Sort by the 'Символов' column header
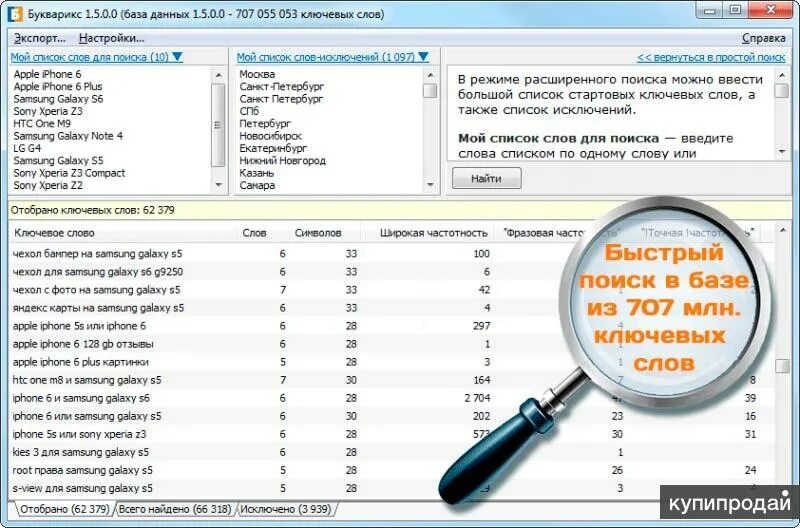This screenshot has width=800, height=528. pos(318,233)
